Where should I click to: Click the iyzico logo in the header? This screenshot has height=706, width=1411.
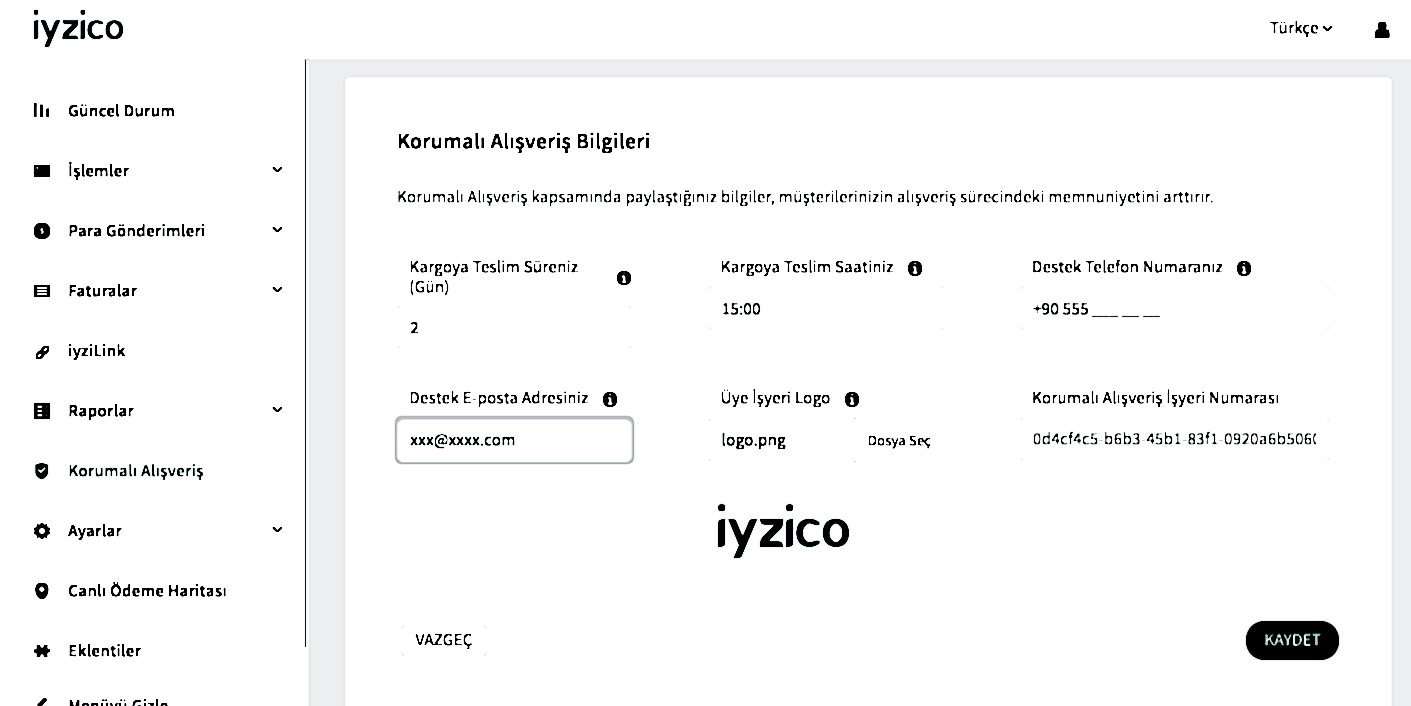[x=78, y=27]
